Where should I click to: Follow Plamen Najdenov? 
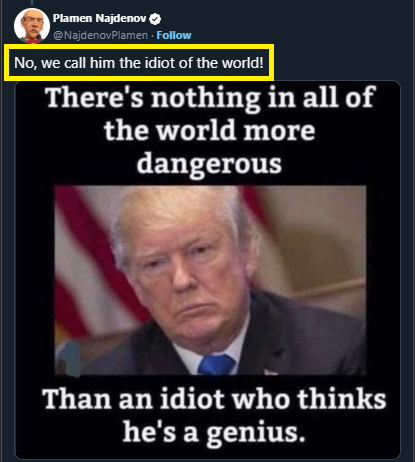tap(174, 35)
